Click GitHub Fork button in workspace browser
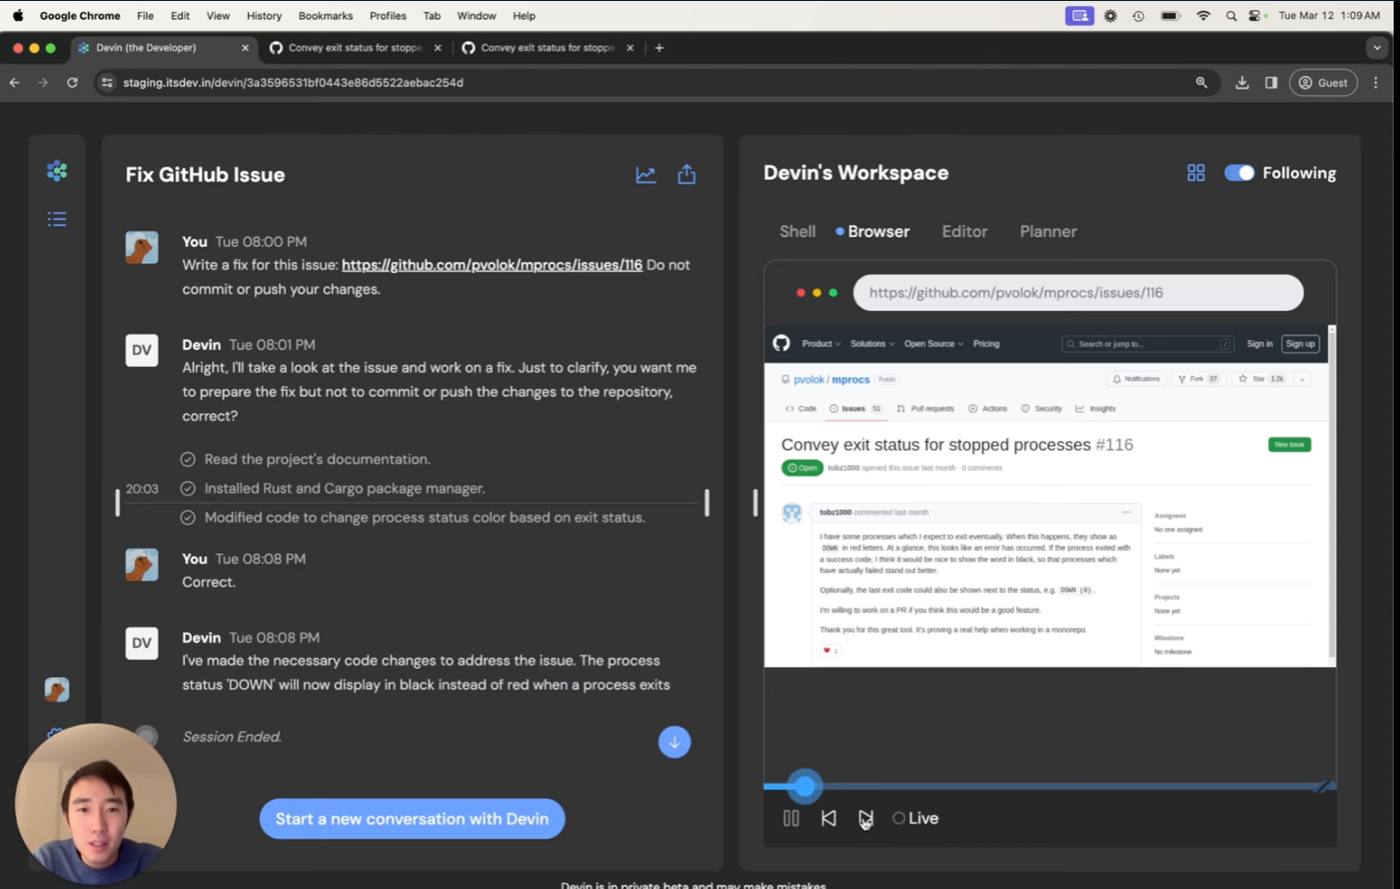 click(x=1199, y=379)
